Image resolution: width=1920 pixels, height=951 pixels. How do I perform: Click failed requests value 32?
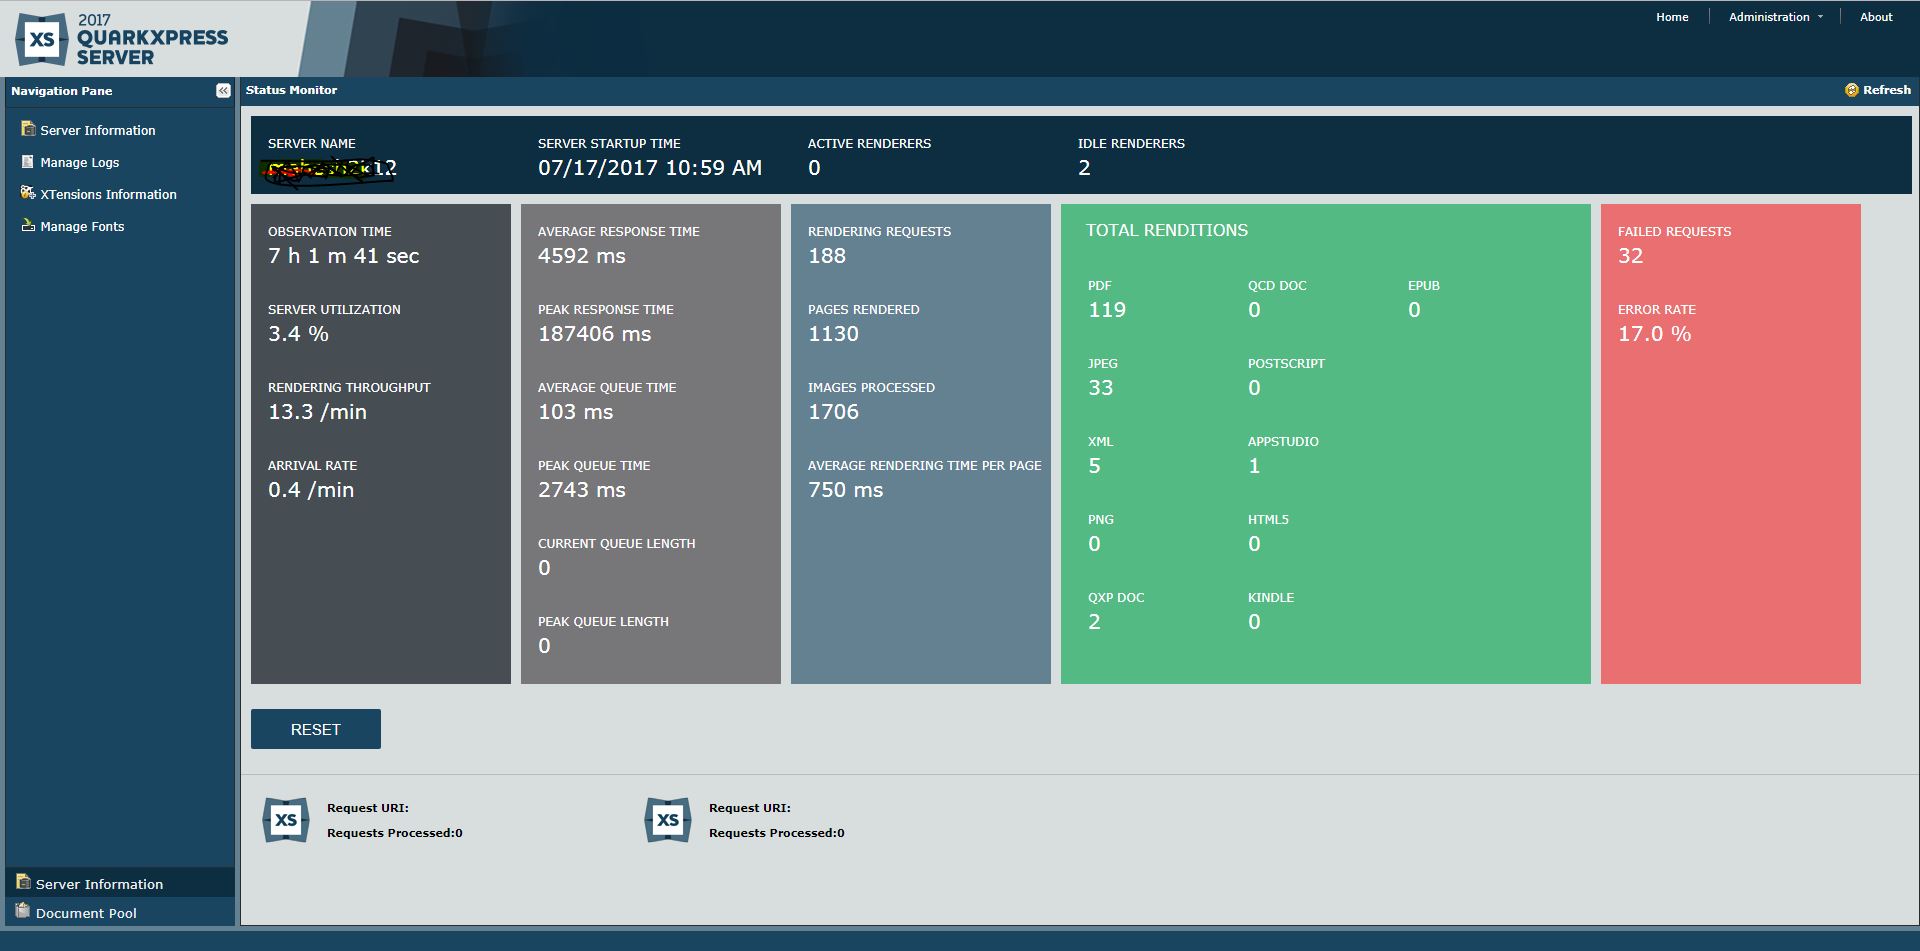point(1630,256)
